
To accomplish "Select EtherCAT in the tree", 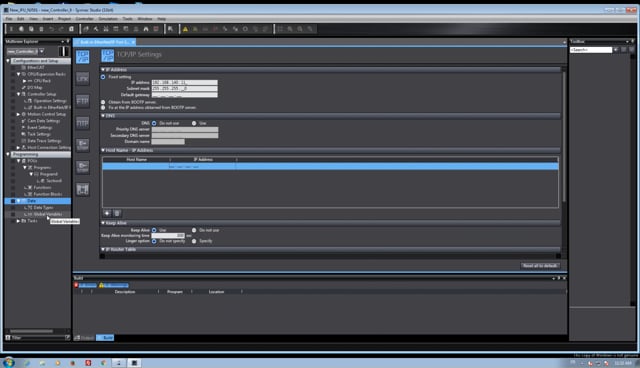I will 36,68.
